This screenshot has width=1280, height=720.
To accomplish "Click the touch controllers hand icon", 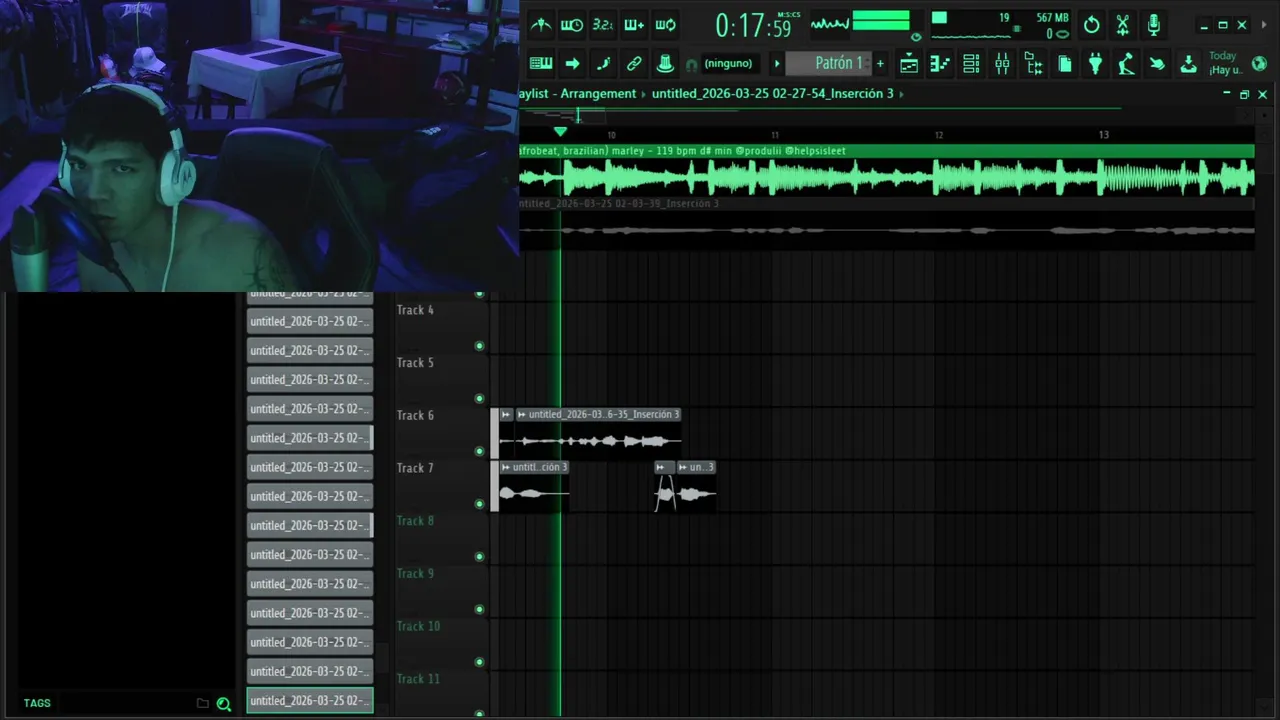I will 1157,64.
